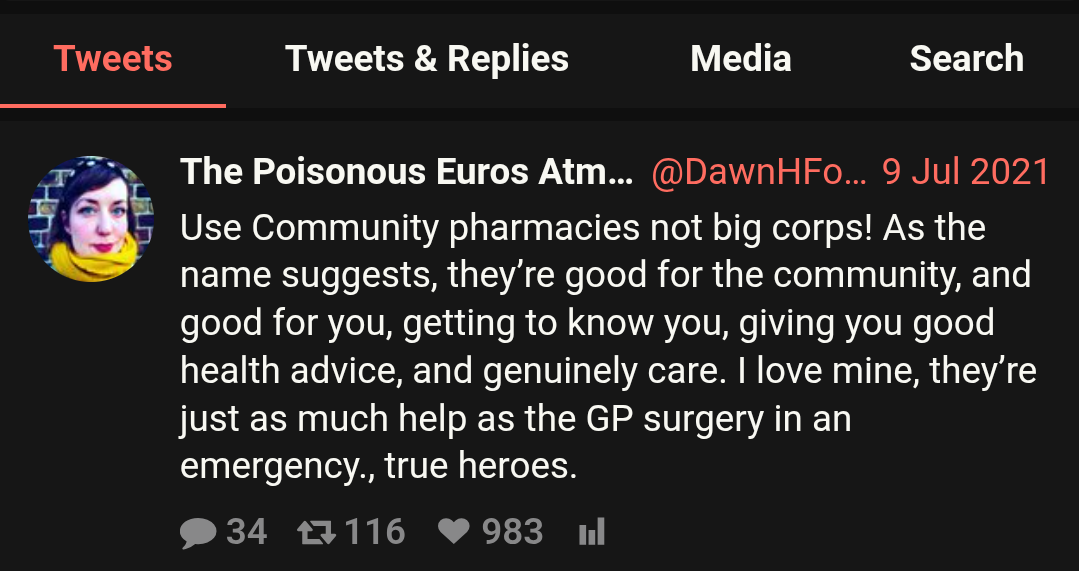Image resolution: width=1079 pixels, height=571 pixels.
Task: Click the tweet text about Community pharmacies
Action: pos(609,347)
